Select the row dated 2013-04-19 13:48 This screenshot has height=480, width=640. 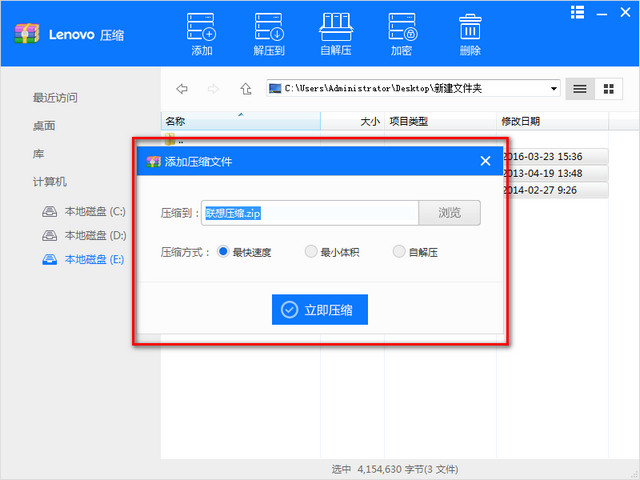pyautogui.click(x=555, y=173)
